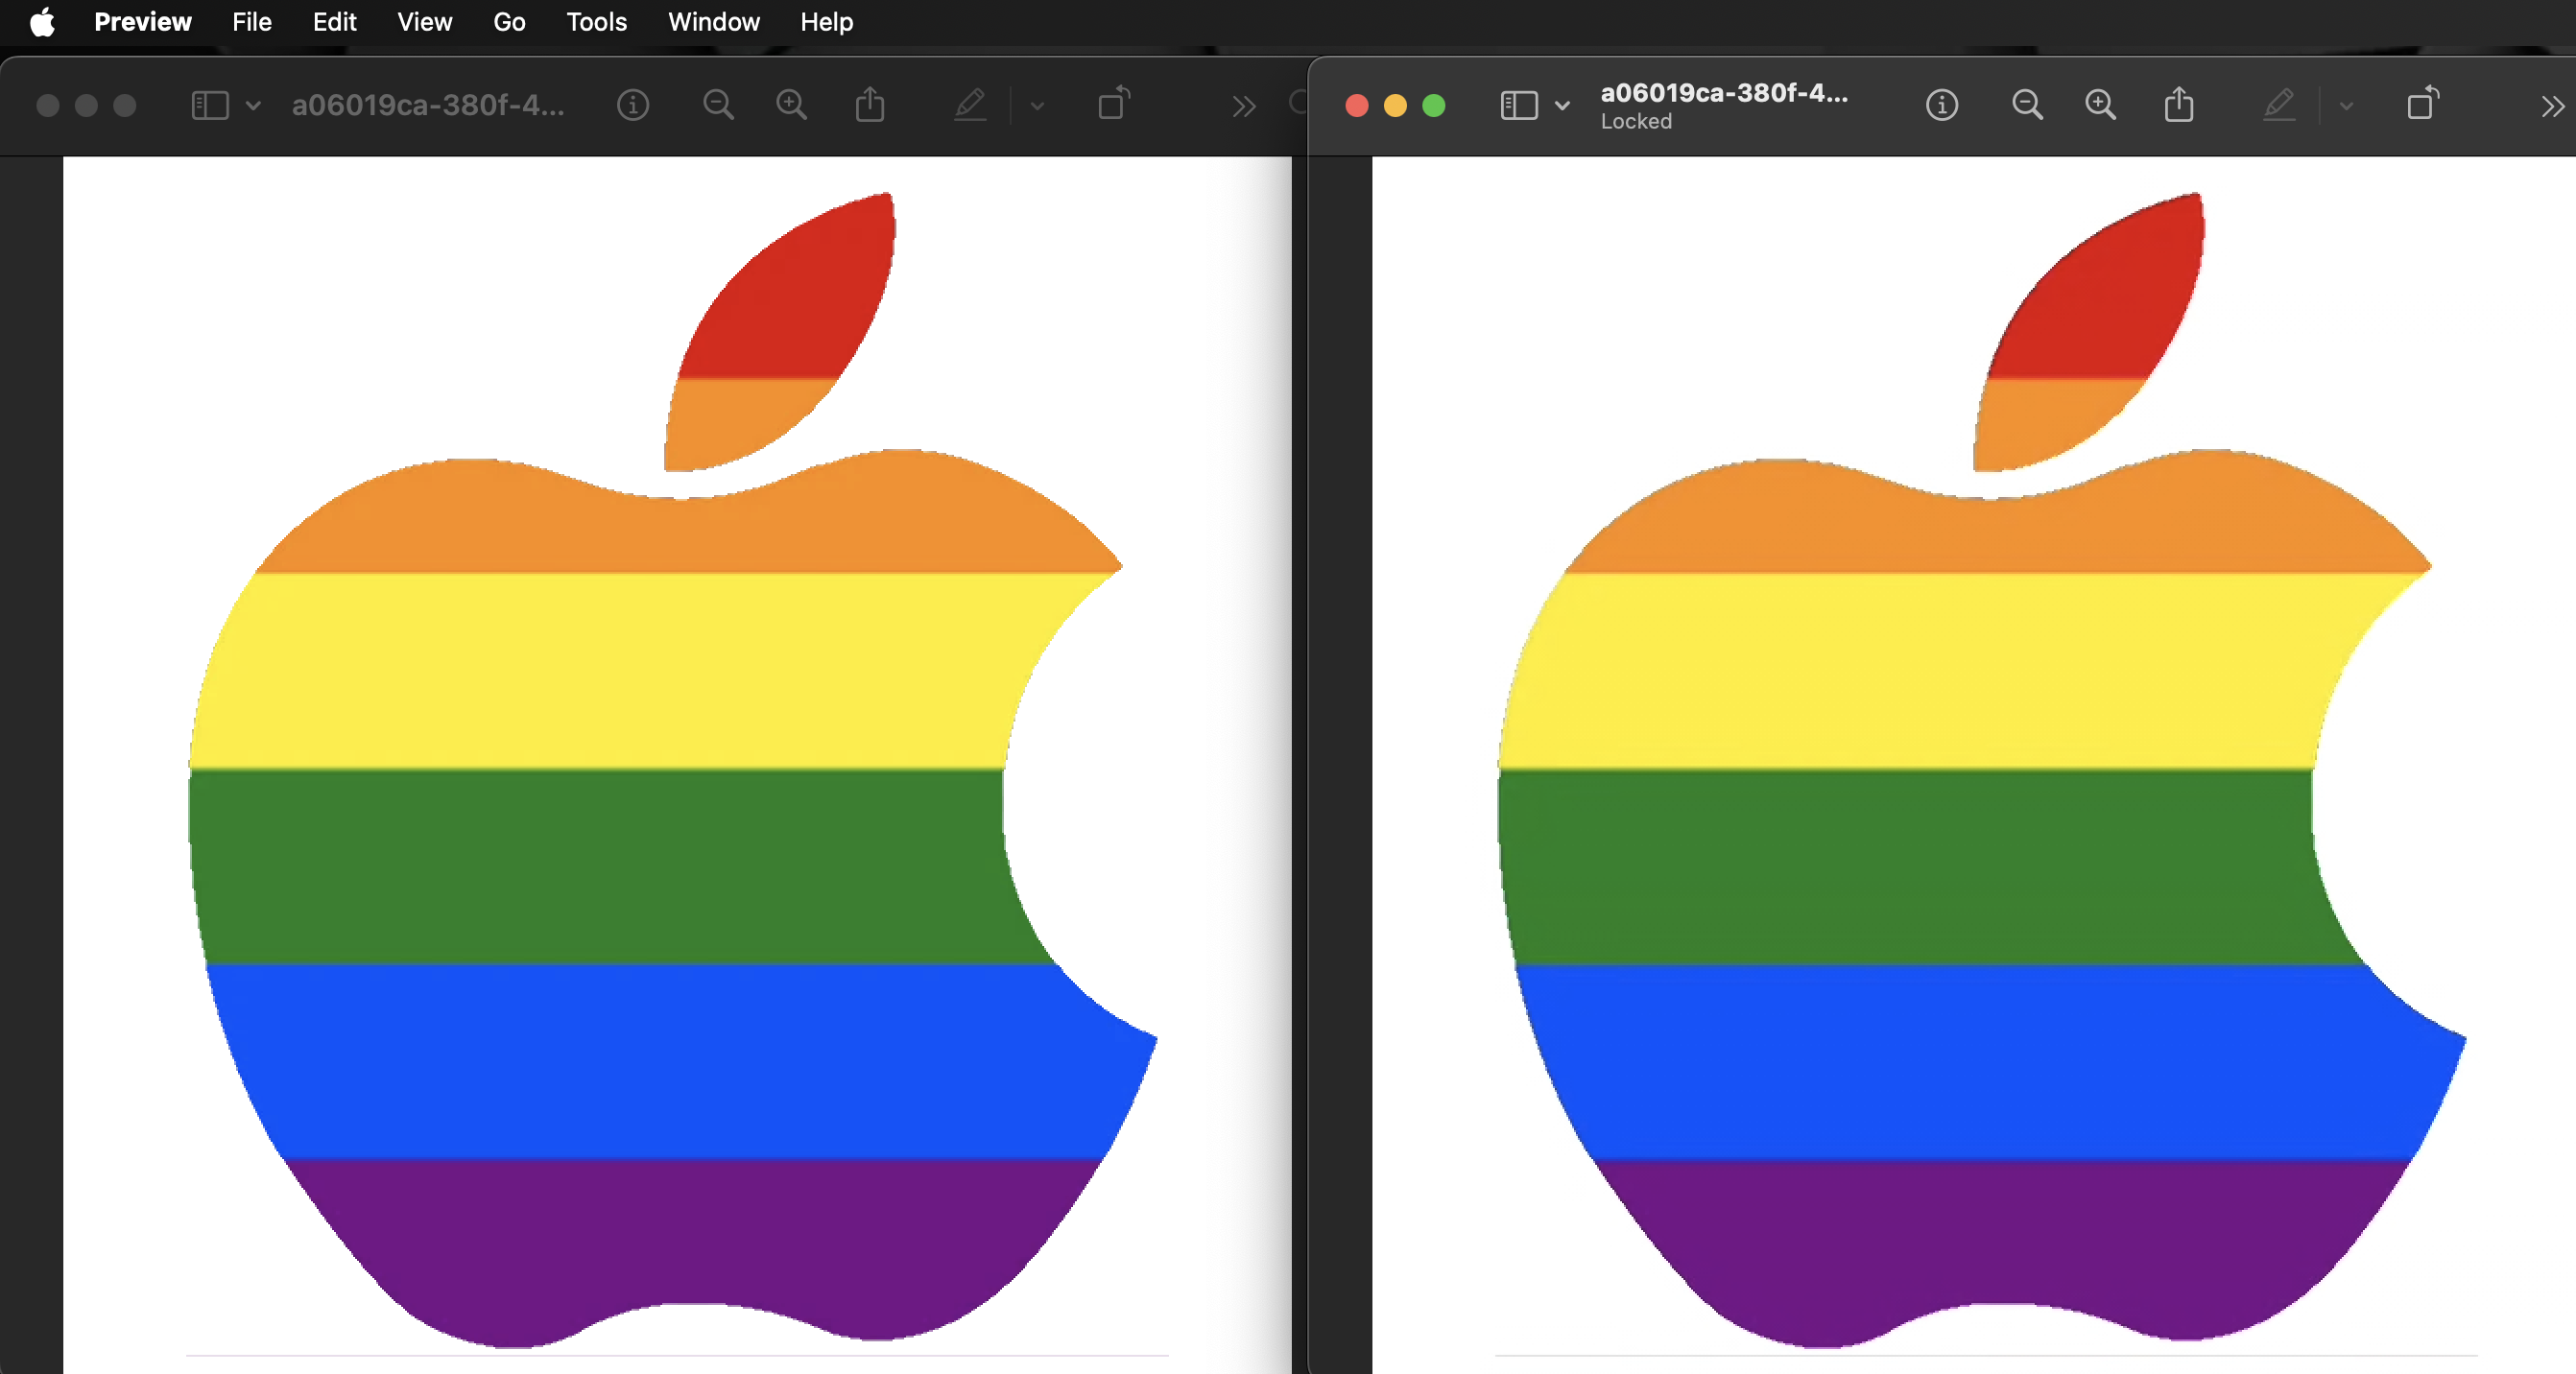Click the Info inspector icon in right window
This screenshot has width=2576, height=1374.
click(x=1941, y=105)
